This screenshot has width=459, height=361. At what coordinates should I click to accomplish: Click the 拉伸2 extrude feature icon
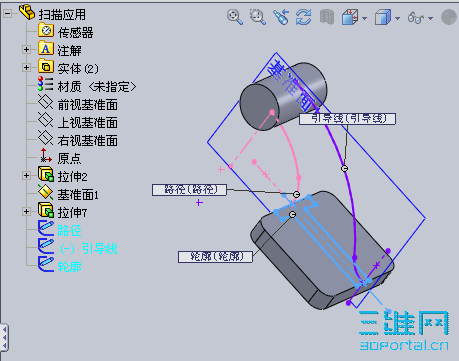point(46,174)
